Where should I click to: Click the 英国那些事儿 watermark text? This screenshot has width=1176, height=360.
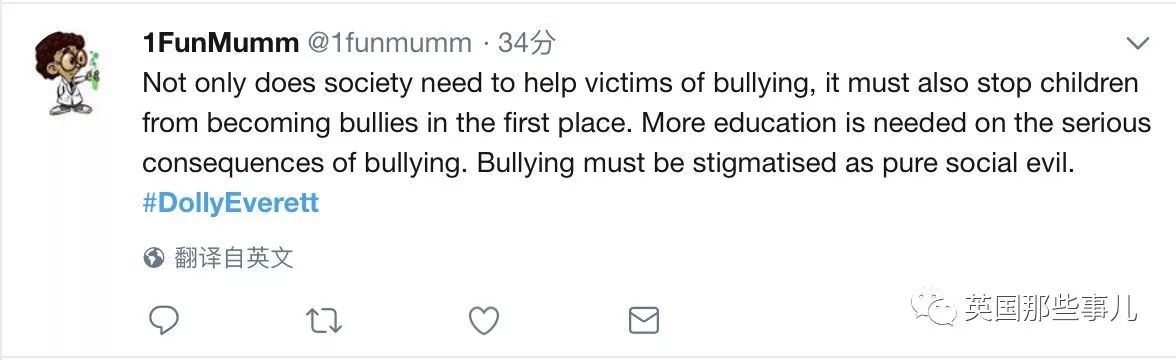[x=1050, y=308]
